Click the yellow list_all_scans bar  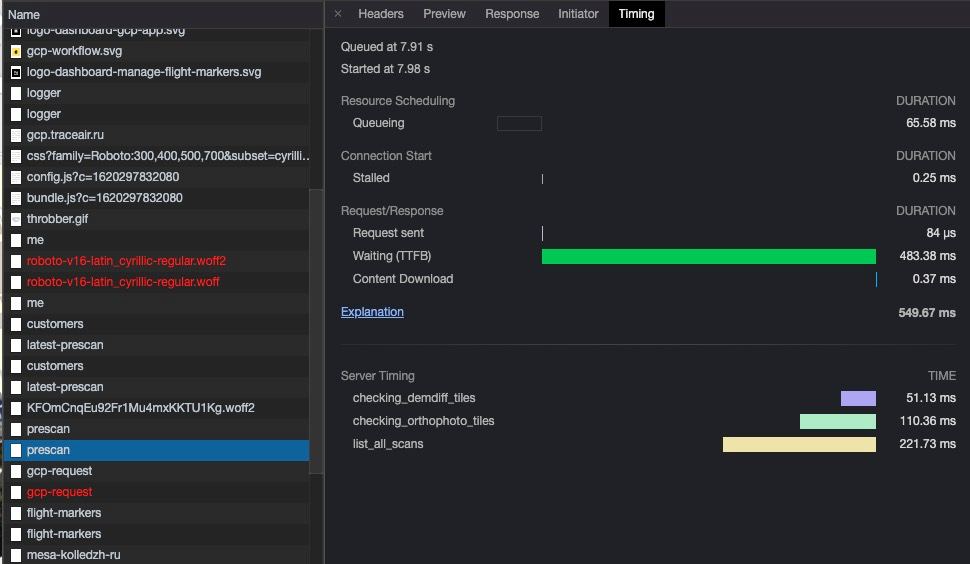point(799,444)
